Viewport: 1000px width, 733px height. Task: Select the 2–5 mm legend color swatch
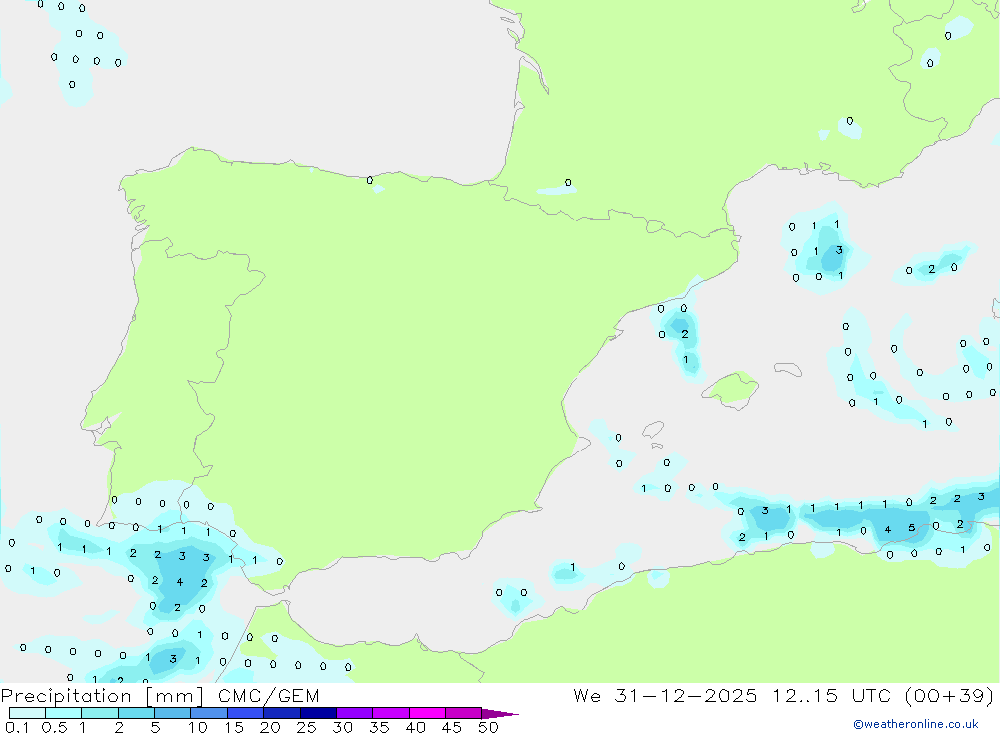(x=136, y=714)
